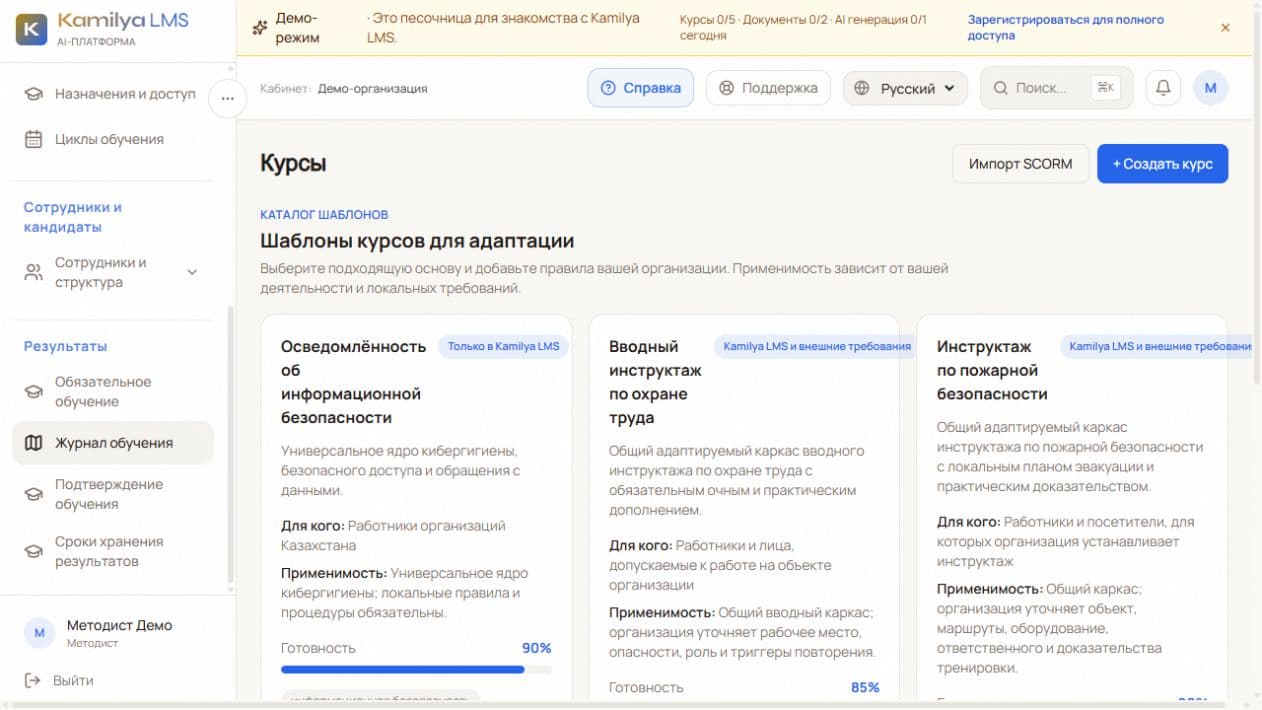Click the book icon beside Журнал обучения
The height and width of the screenshot is (710, 1262).
[34, 443]
